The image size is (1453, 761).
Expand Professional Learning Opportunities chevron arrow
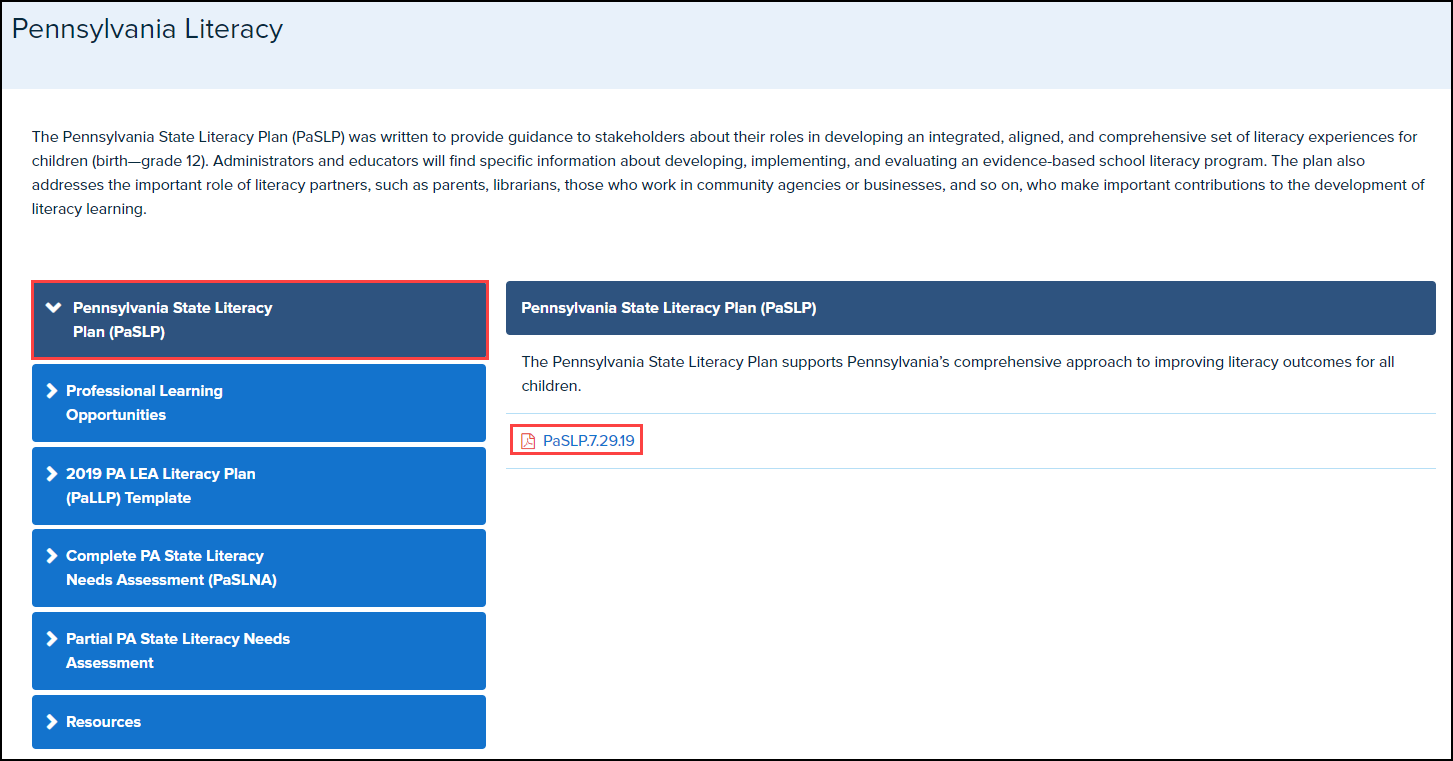click(x=52, y=391)
